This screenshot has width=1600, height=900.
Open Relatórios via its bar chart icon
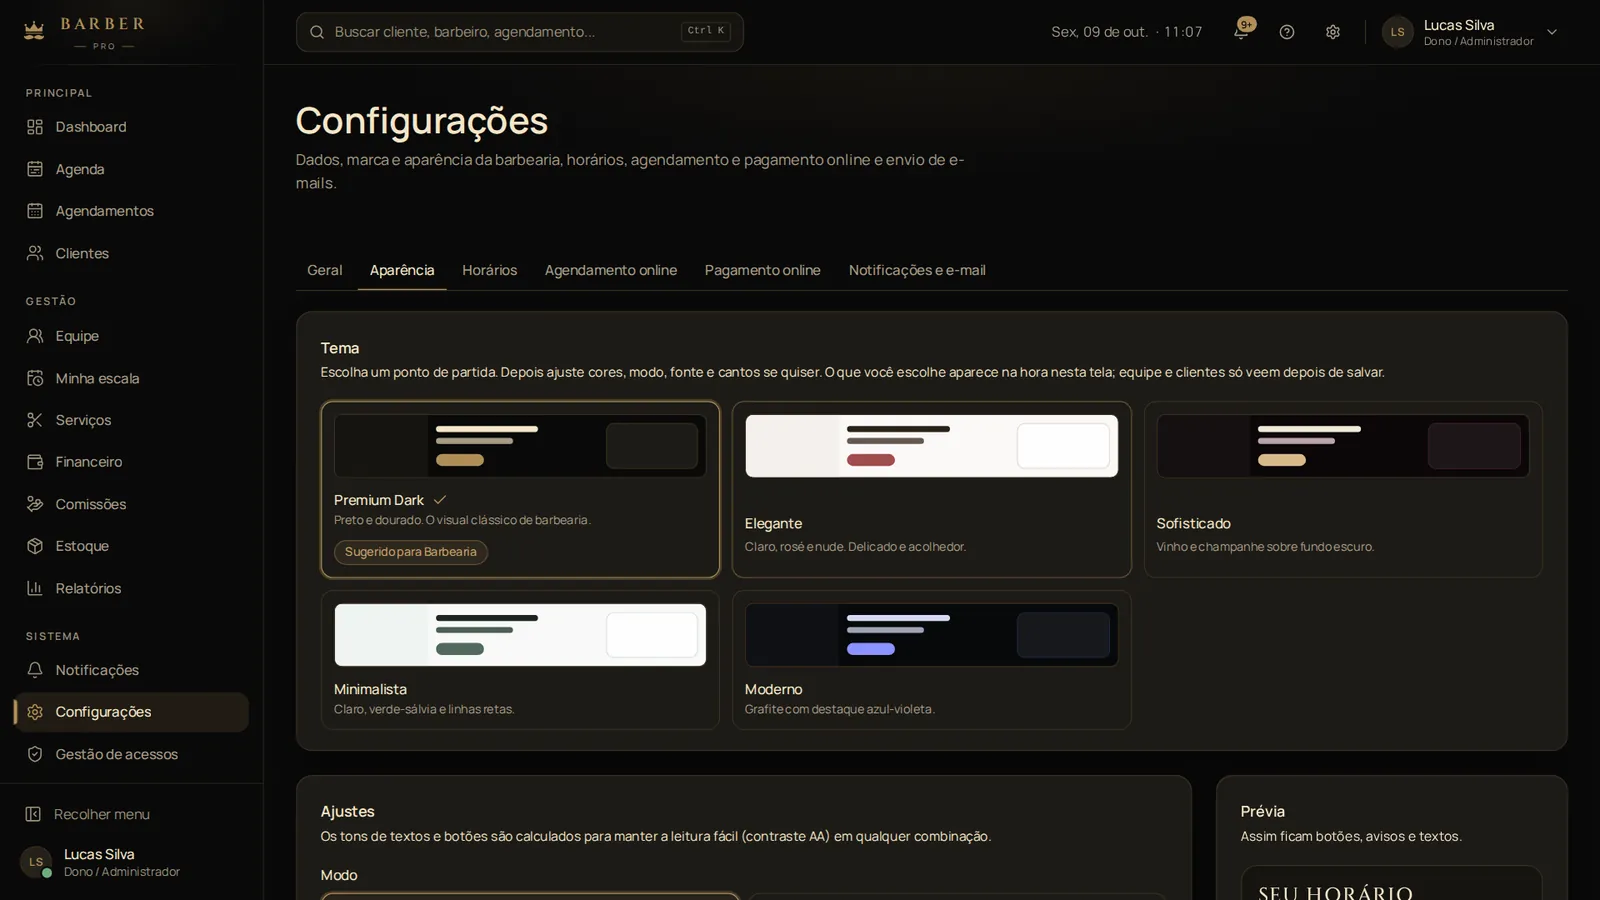(x=35, y=588)
